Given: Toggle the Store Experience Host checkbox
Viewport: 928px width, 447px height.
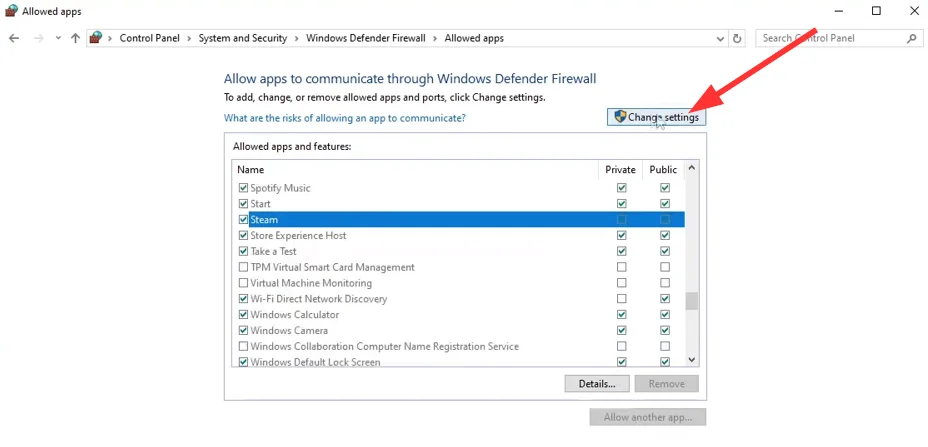Looking at the screenshot, I should click(x=243, y=235).
